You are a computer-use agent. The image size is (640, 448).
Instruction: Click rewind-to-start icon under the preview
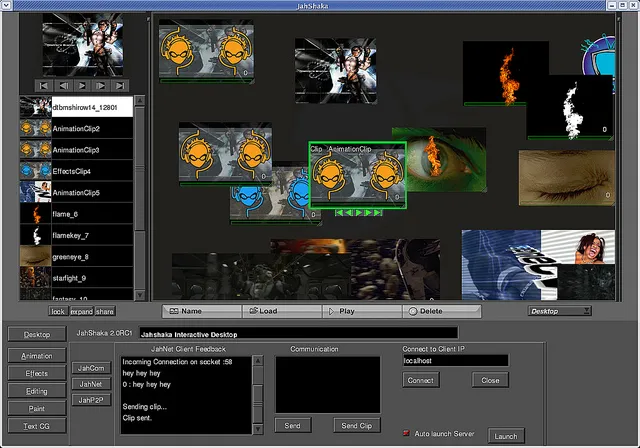click(x=43, y=86)
